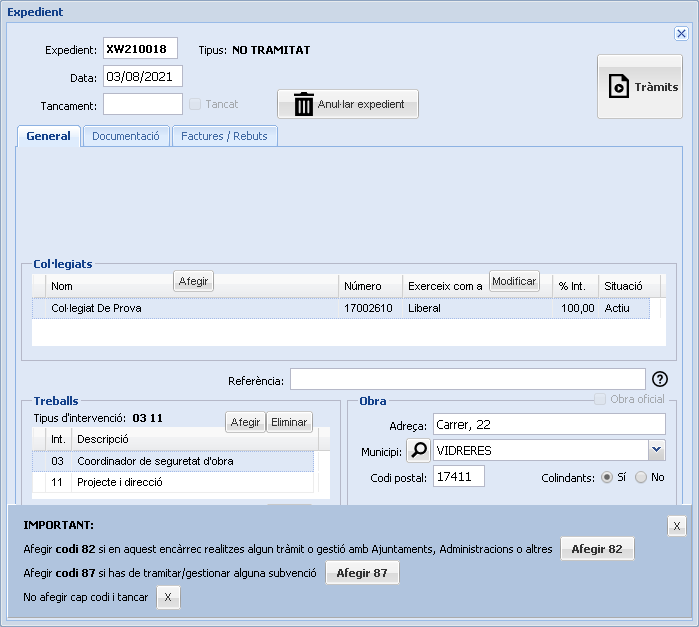Dismiss the IMPORTANT notice with its corner X

pyautogui.click(x=677, y=526)
